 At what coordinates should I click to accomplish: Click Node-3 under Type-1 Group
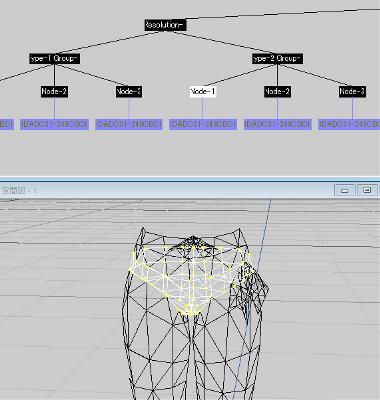[x=129, y=91]
